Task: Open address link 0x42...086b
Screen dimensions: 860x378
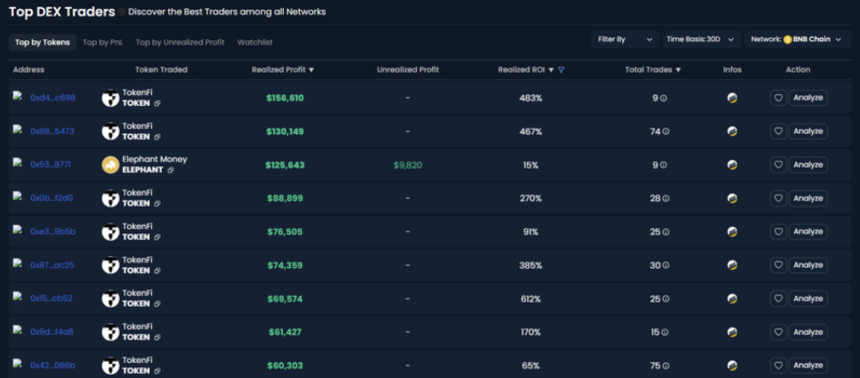Action: pyautogui.click(x=53, y=365)
